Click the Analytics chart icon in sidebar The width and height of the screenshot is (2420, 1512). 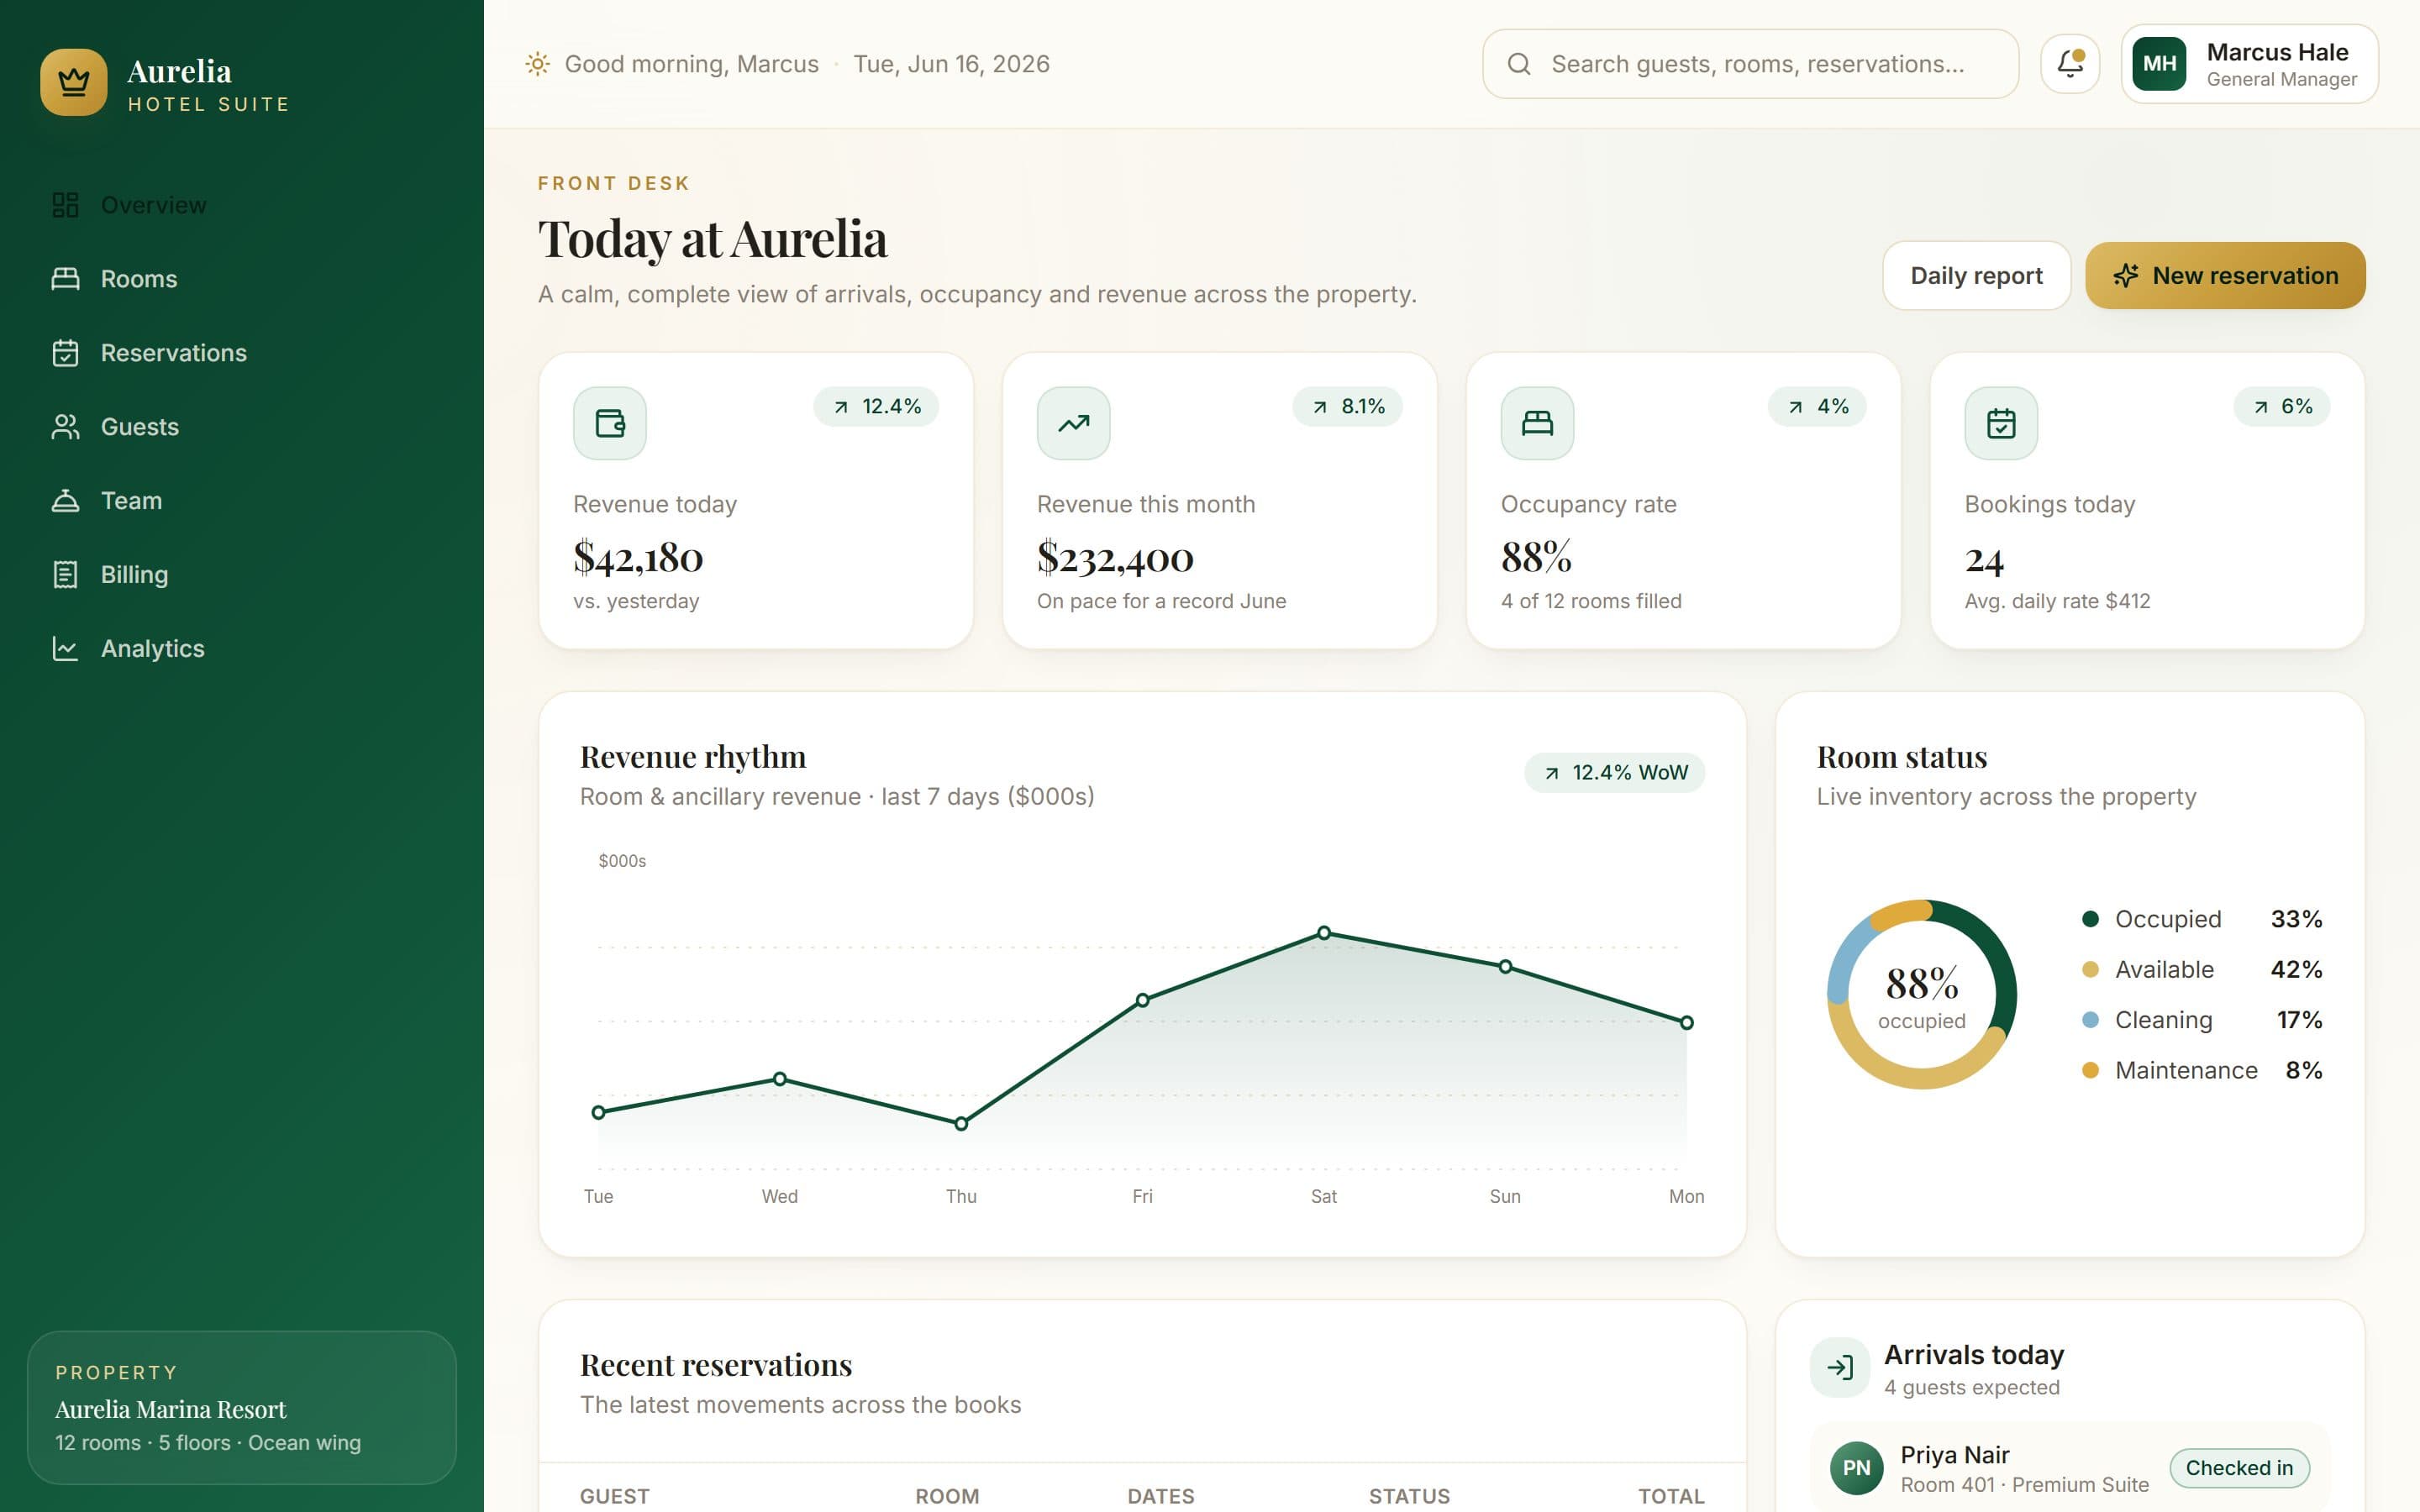coord(65,649)
